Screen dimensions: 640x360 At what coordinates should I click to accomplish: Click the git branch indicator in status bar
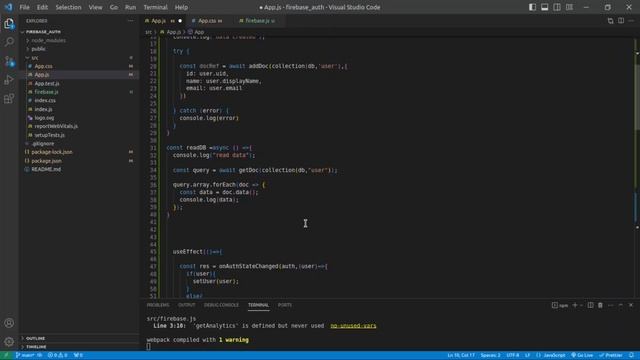pyautogui.click(x=28, y=356)
